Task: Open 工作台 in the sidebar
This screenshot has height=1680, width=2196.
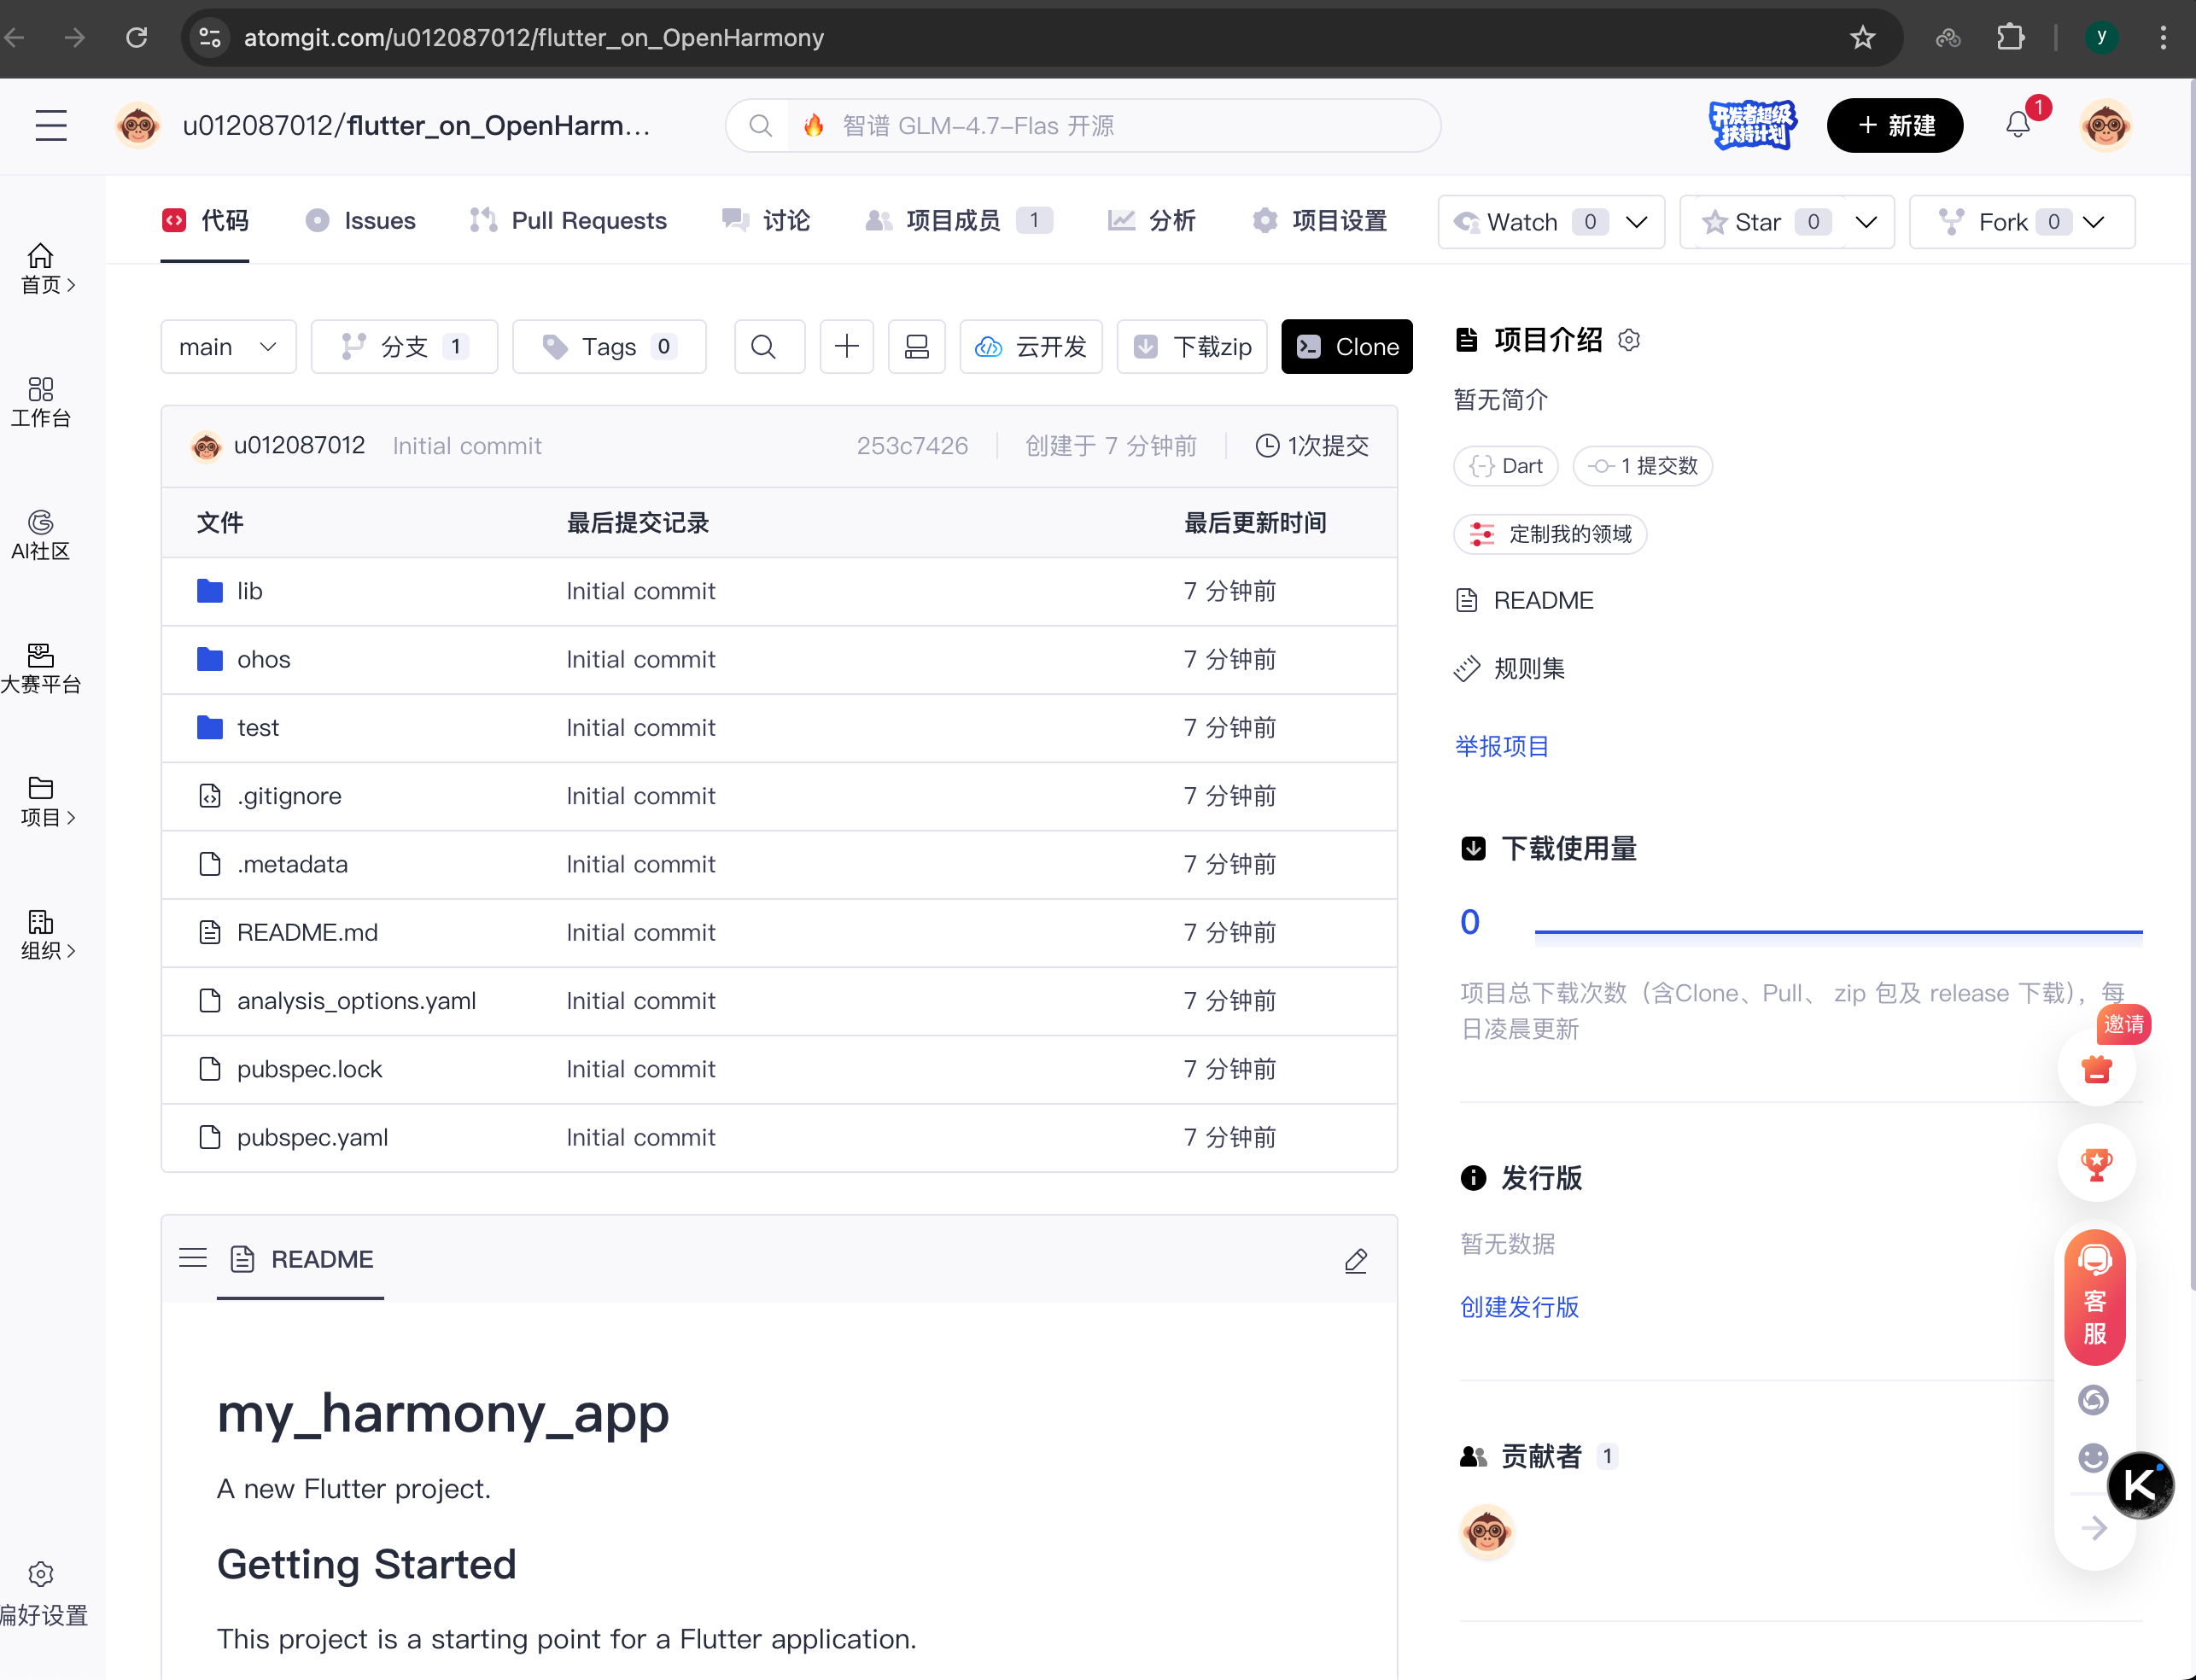Action: click(x=41, y=402)
